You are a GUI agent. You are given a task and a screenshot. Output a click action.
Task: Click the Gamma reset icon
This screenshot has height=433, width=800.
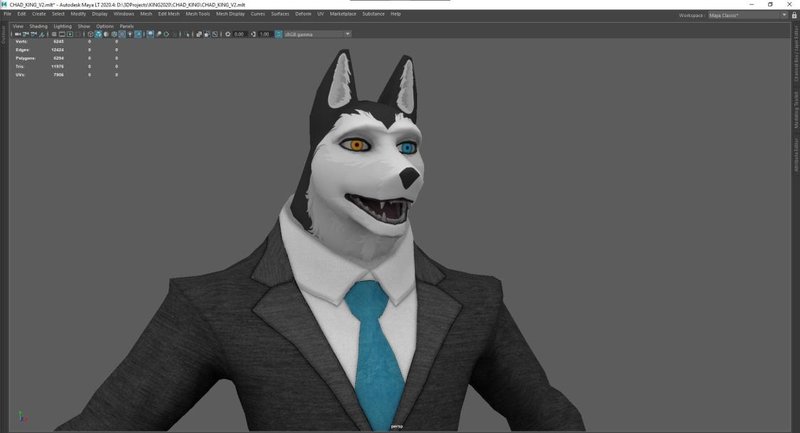pos(253,34)
